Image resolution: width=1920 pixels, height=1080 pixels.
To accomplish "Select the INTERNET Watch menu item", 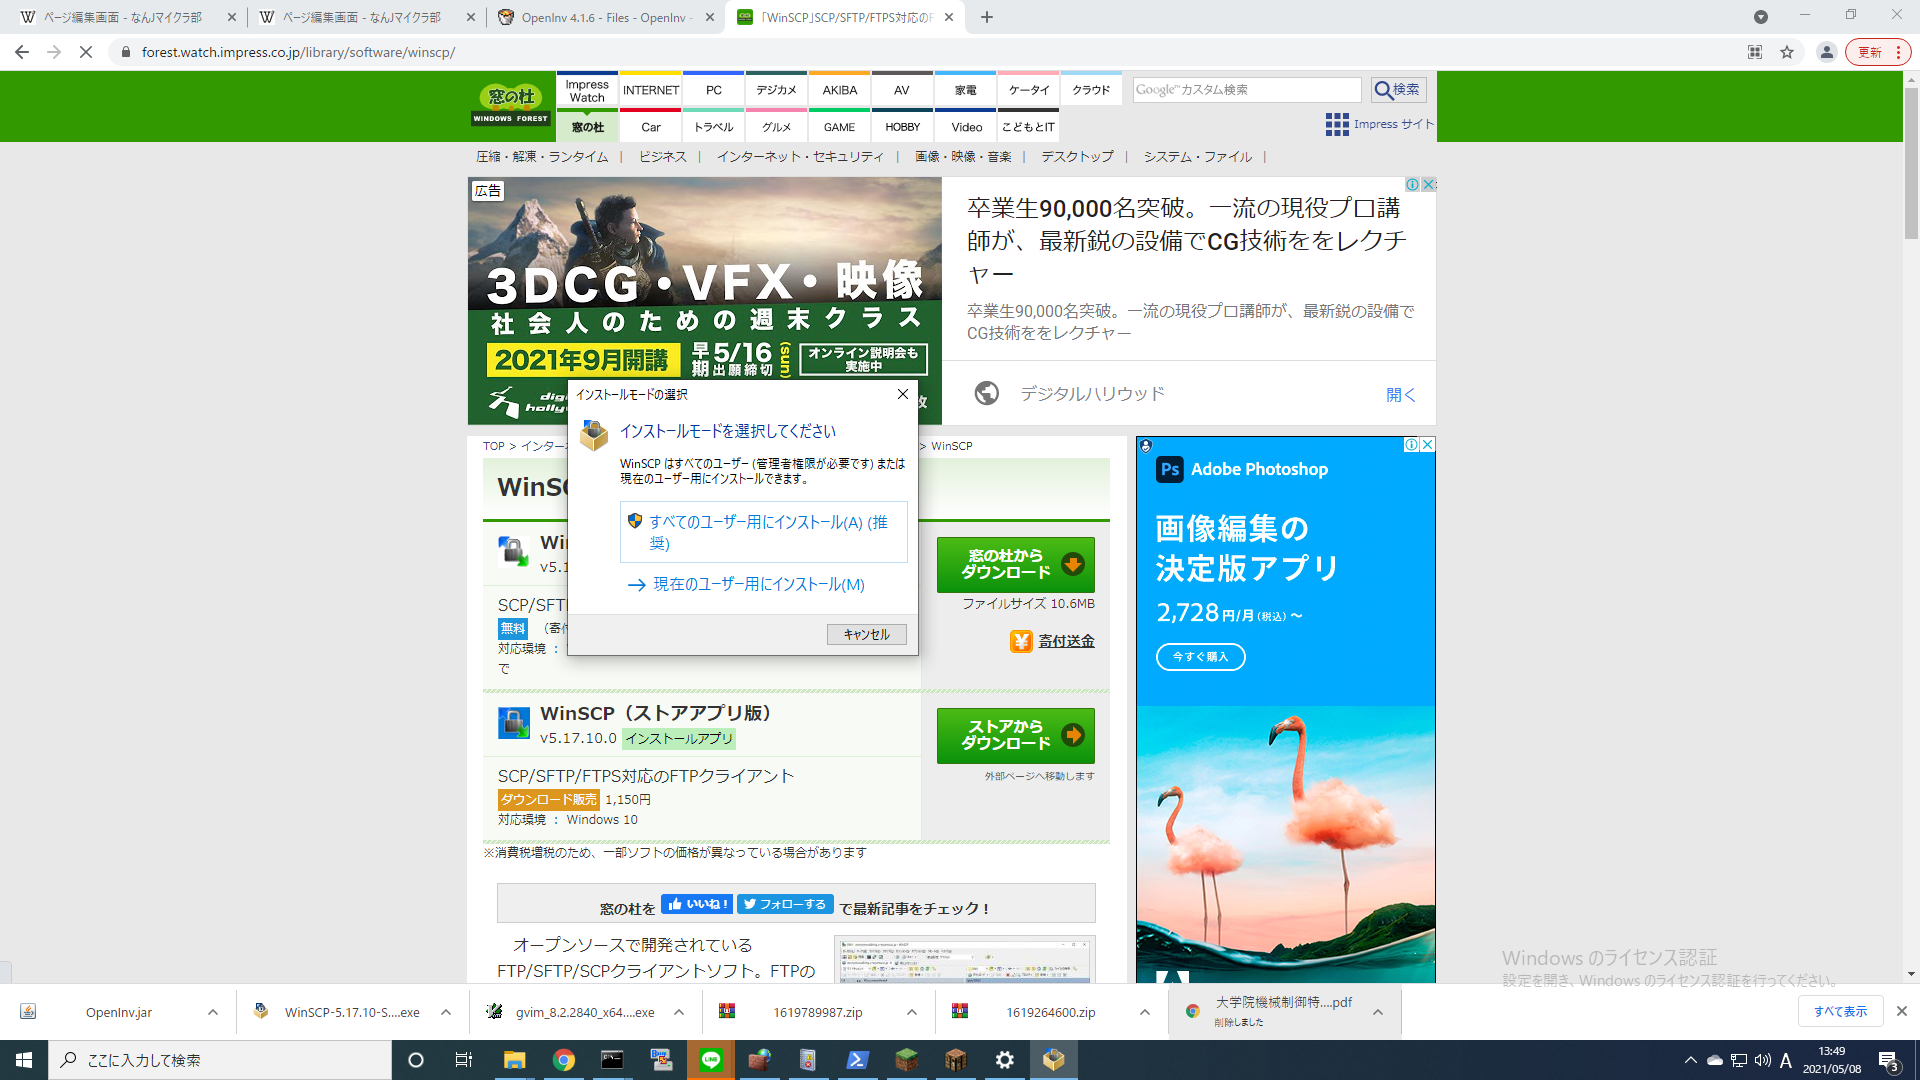I will tap(650, 90).
